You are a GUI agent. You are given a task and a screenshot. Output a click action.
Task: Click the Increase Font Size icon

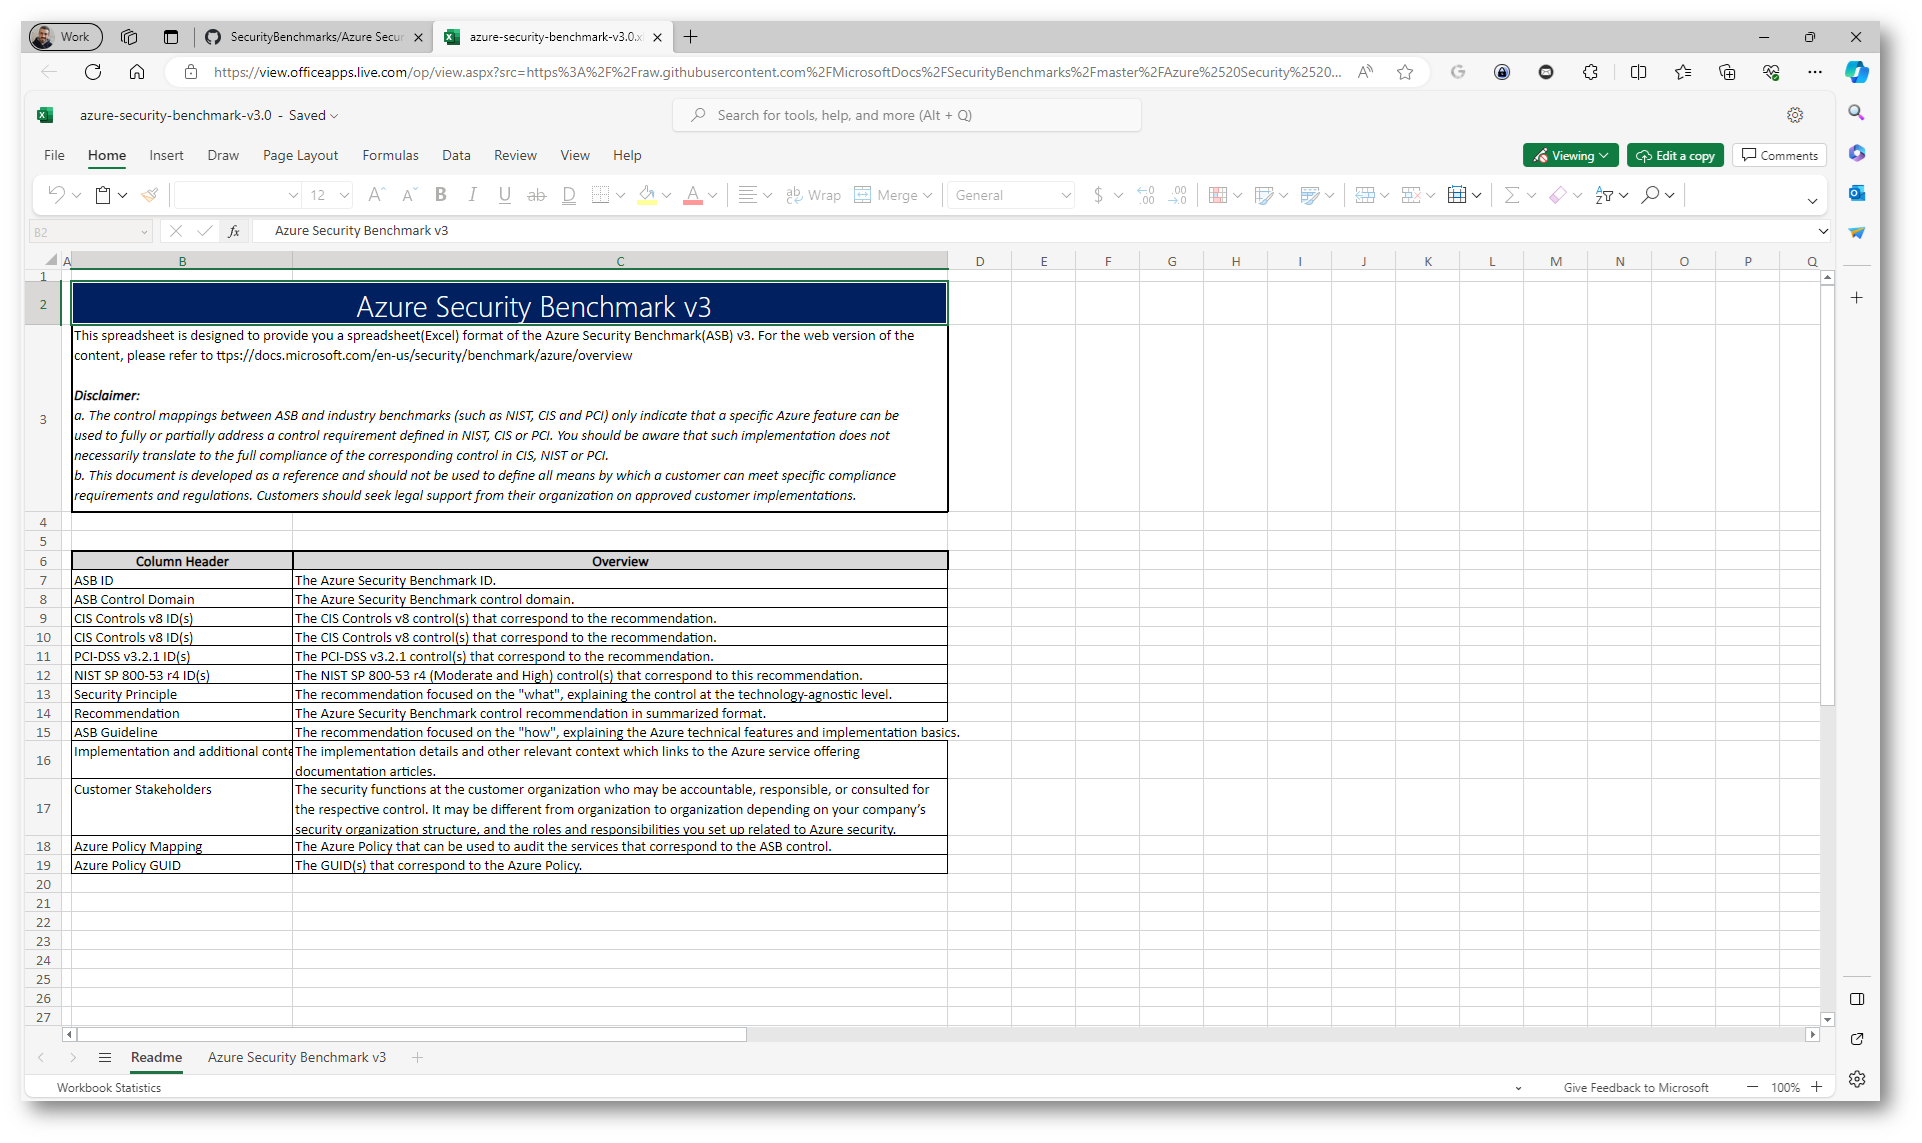(x=375, y=195)
